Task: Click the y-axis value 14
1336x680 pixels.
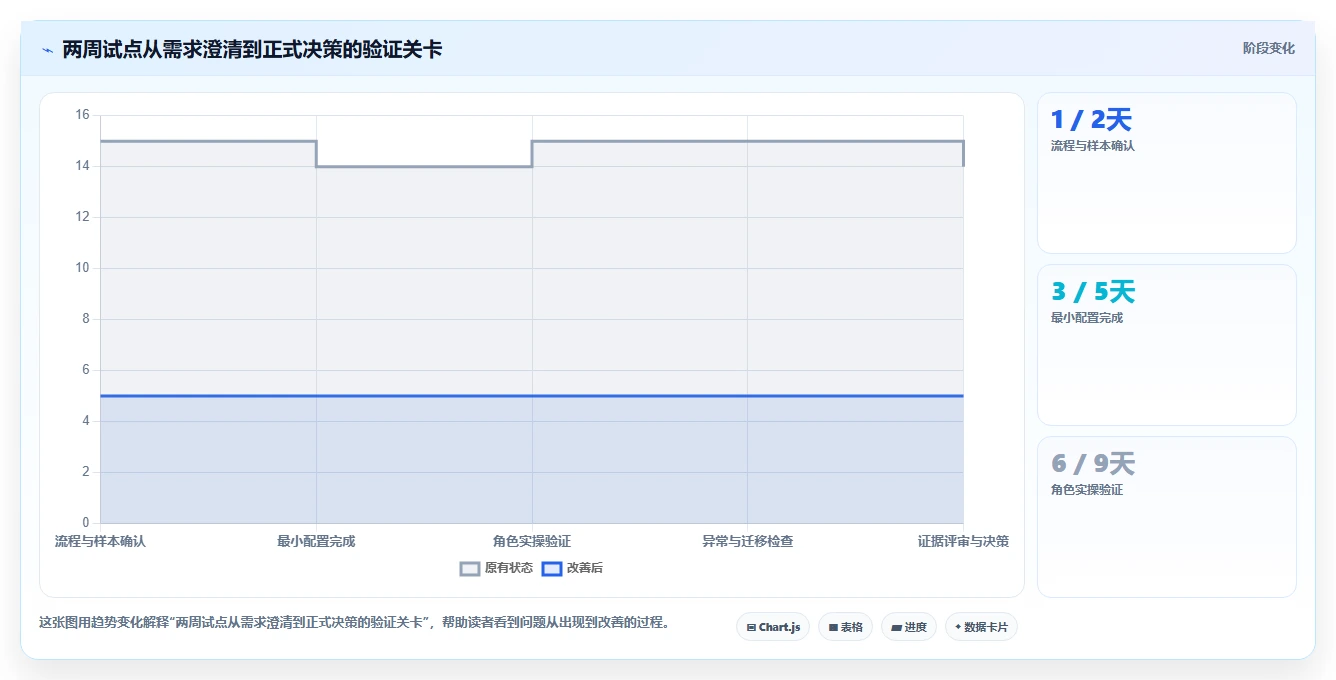Action: pyautogui.click(x=82, y=166)
